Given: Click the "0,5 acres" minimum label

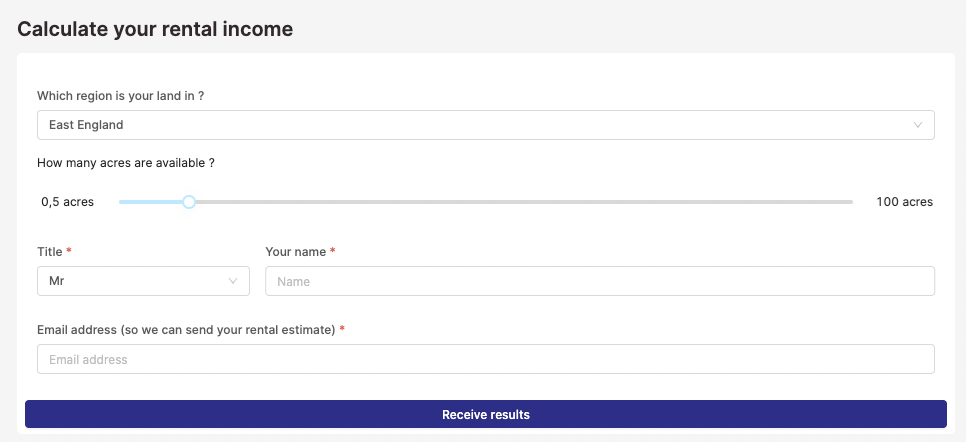Looking at the screenshot, I should [x=68, y=202].
